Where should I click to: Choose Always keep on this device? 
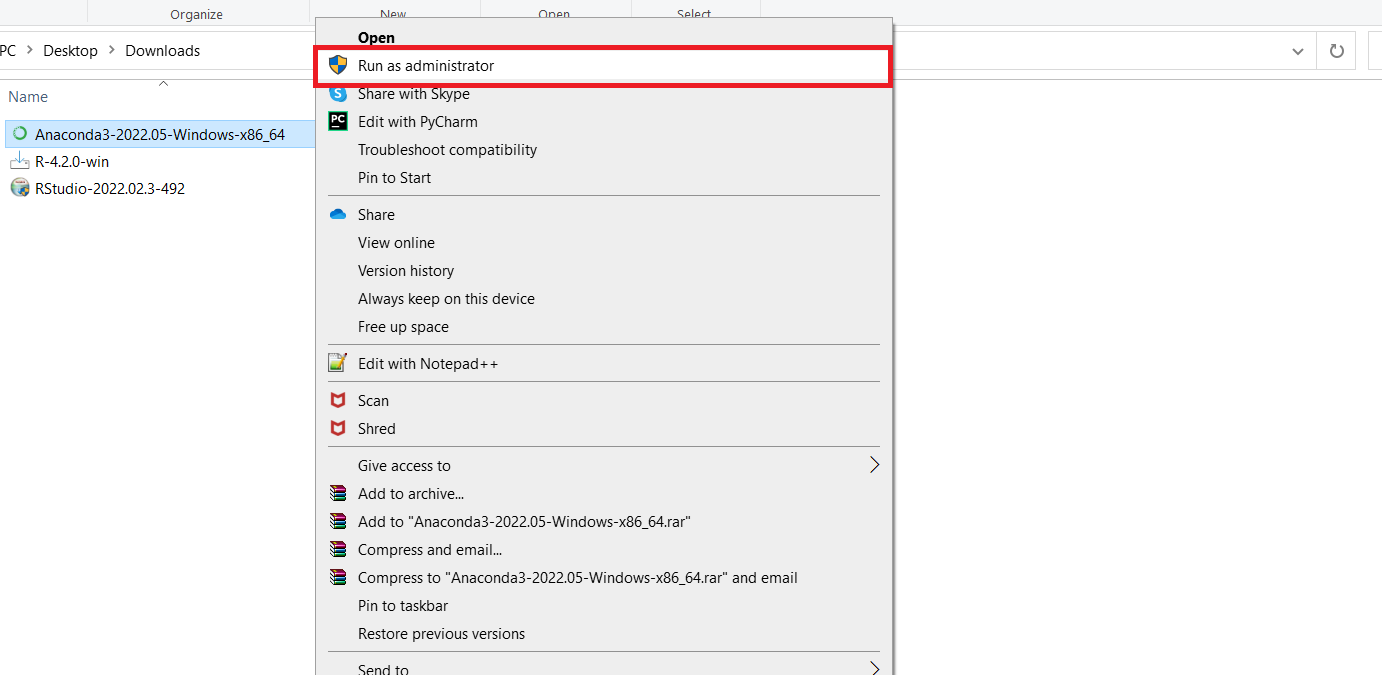point(446,299)
